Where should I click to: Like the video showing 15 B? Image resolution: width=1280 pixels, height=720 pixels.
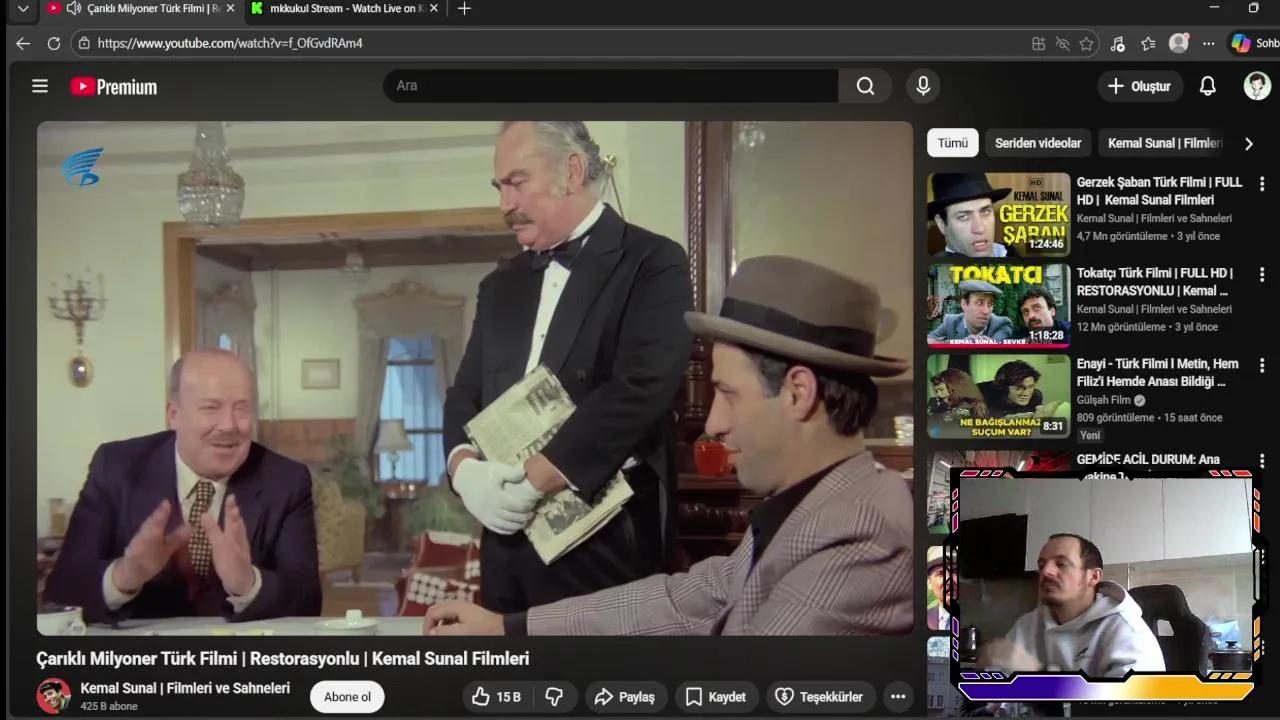[497, 697]
